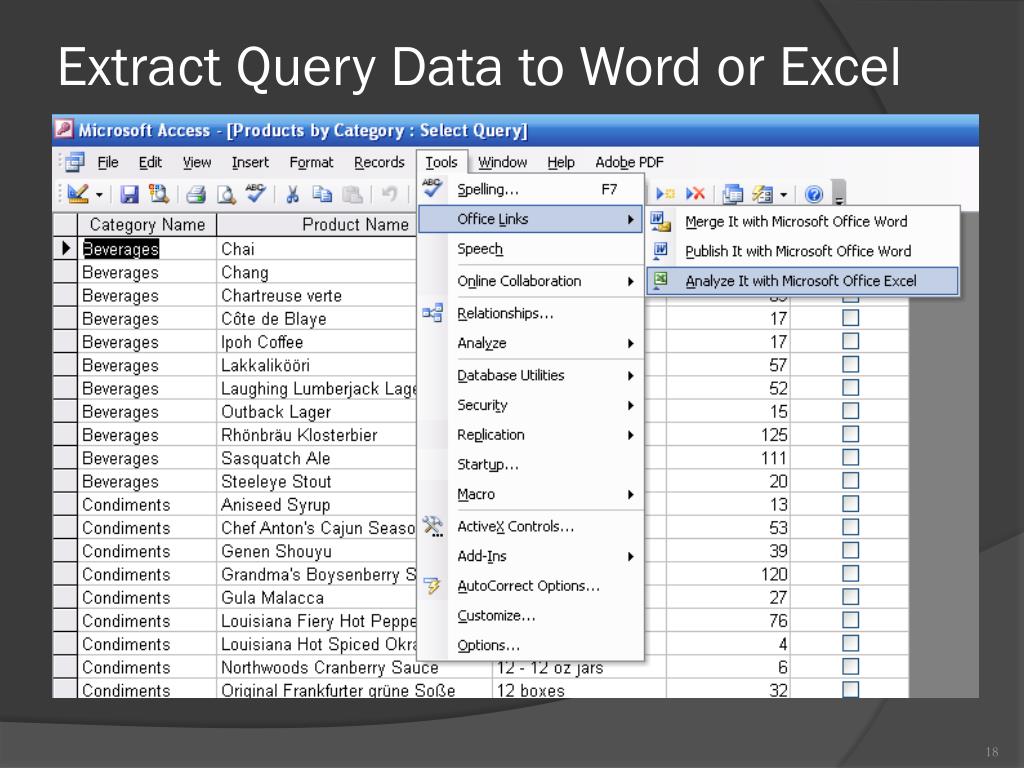Click the New Record toolbar icon

[665, 194]
